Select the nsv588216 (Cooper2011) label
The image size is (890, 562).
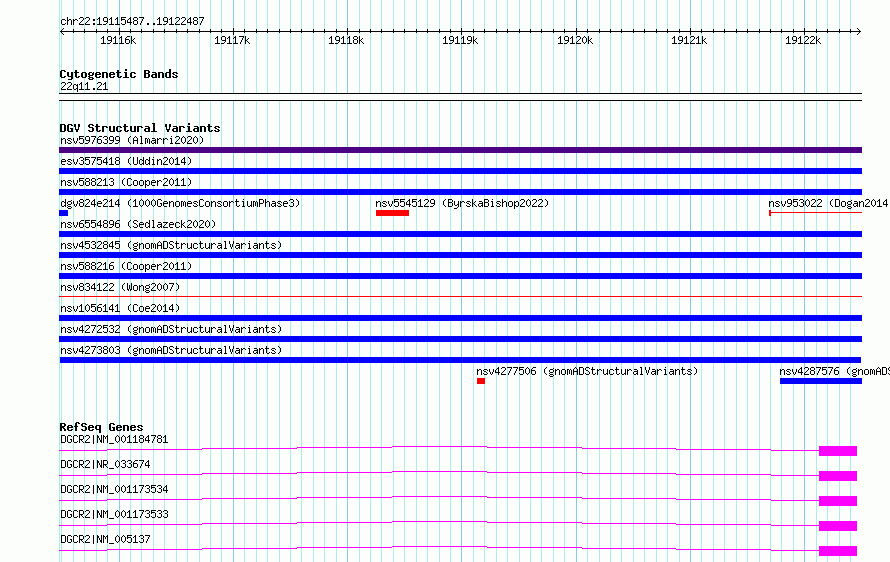pos(126,266)
